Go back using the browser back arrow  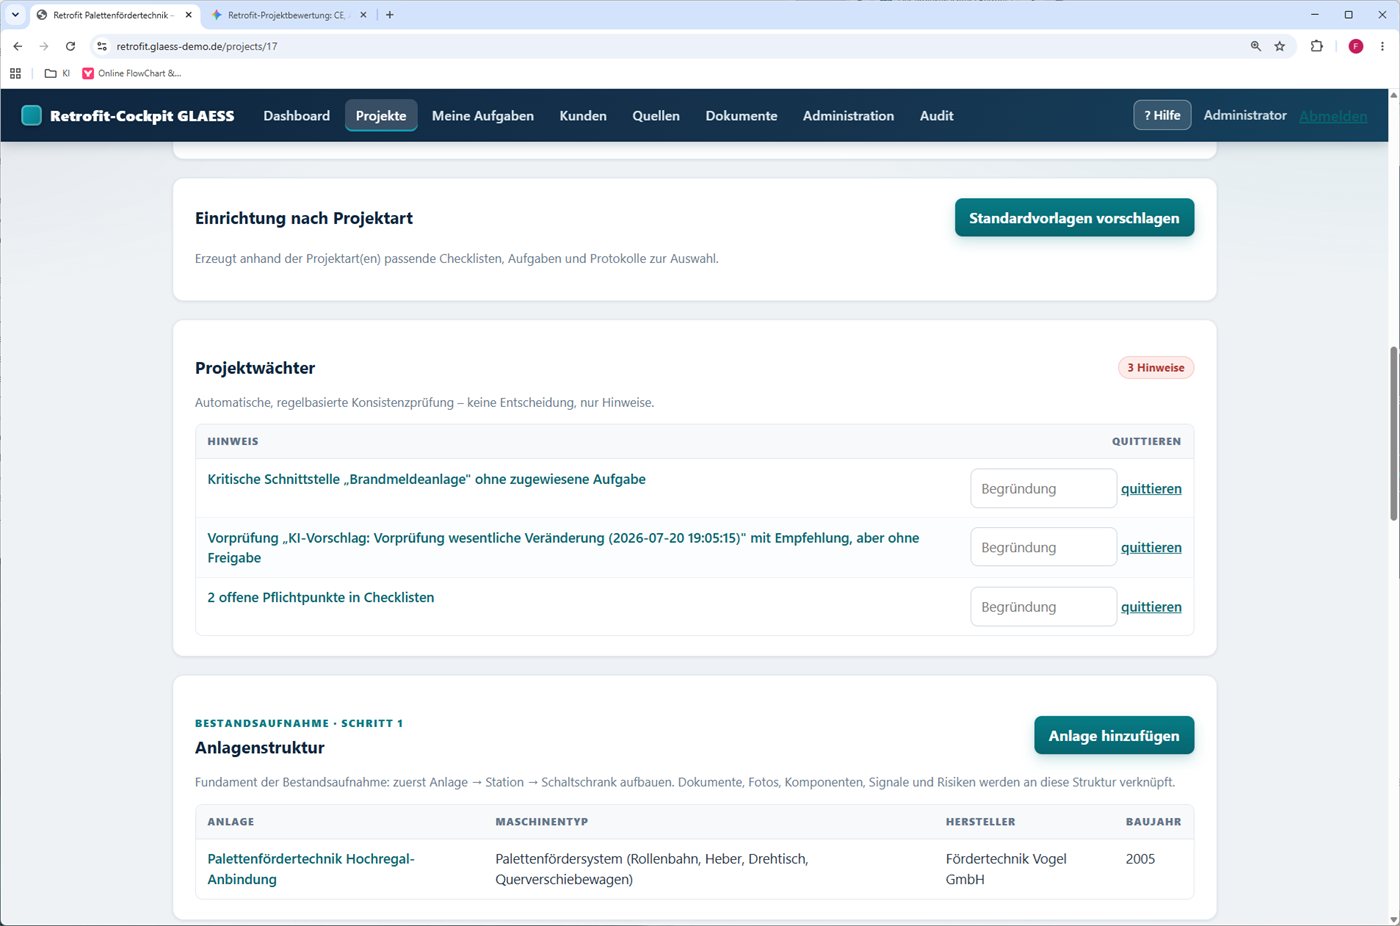click(17, 46)
